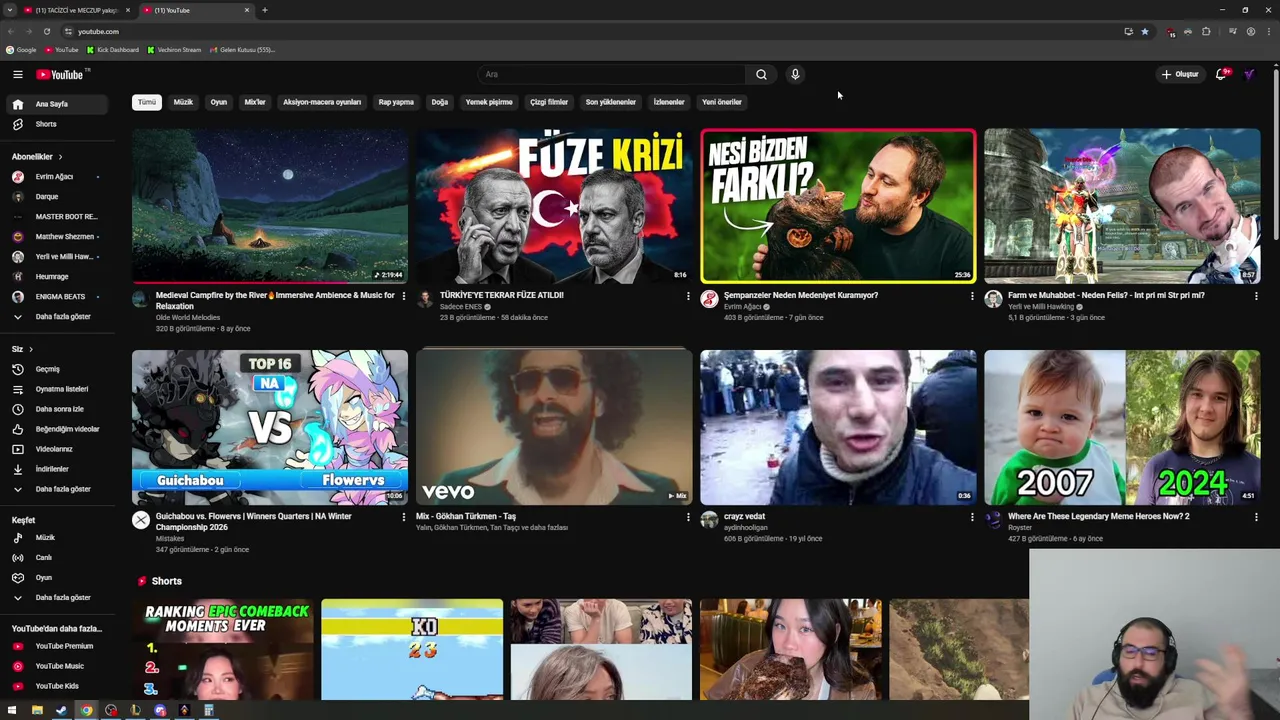Open FÜZE KRİZİ video thumbnail
This screenshot has height=720, width=1280.
[x=554, y=206]
